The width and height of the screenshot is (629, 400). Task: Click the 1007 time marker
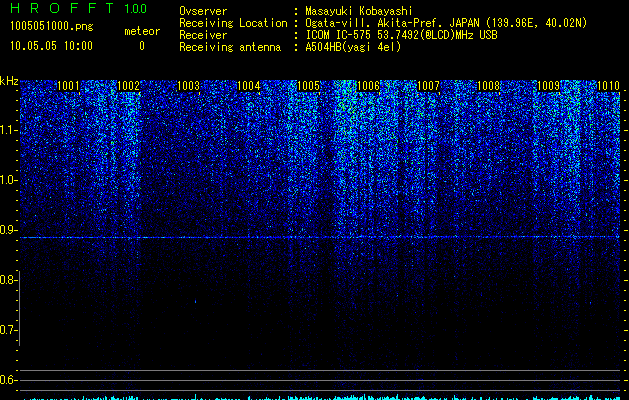[x=428, y=86]
